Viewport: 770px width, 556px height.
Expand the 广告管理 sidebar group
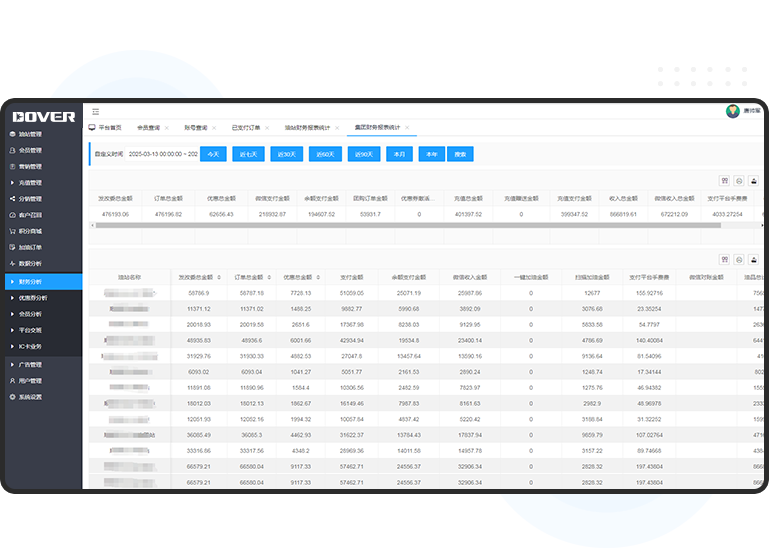31,365
